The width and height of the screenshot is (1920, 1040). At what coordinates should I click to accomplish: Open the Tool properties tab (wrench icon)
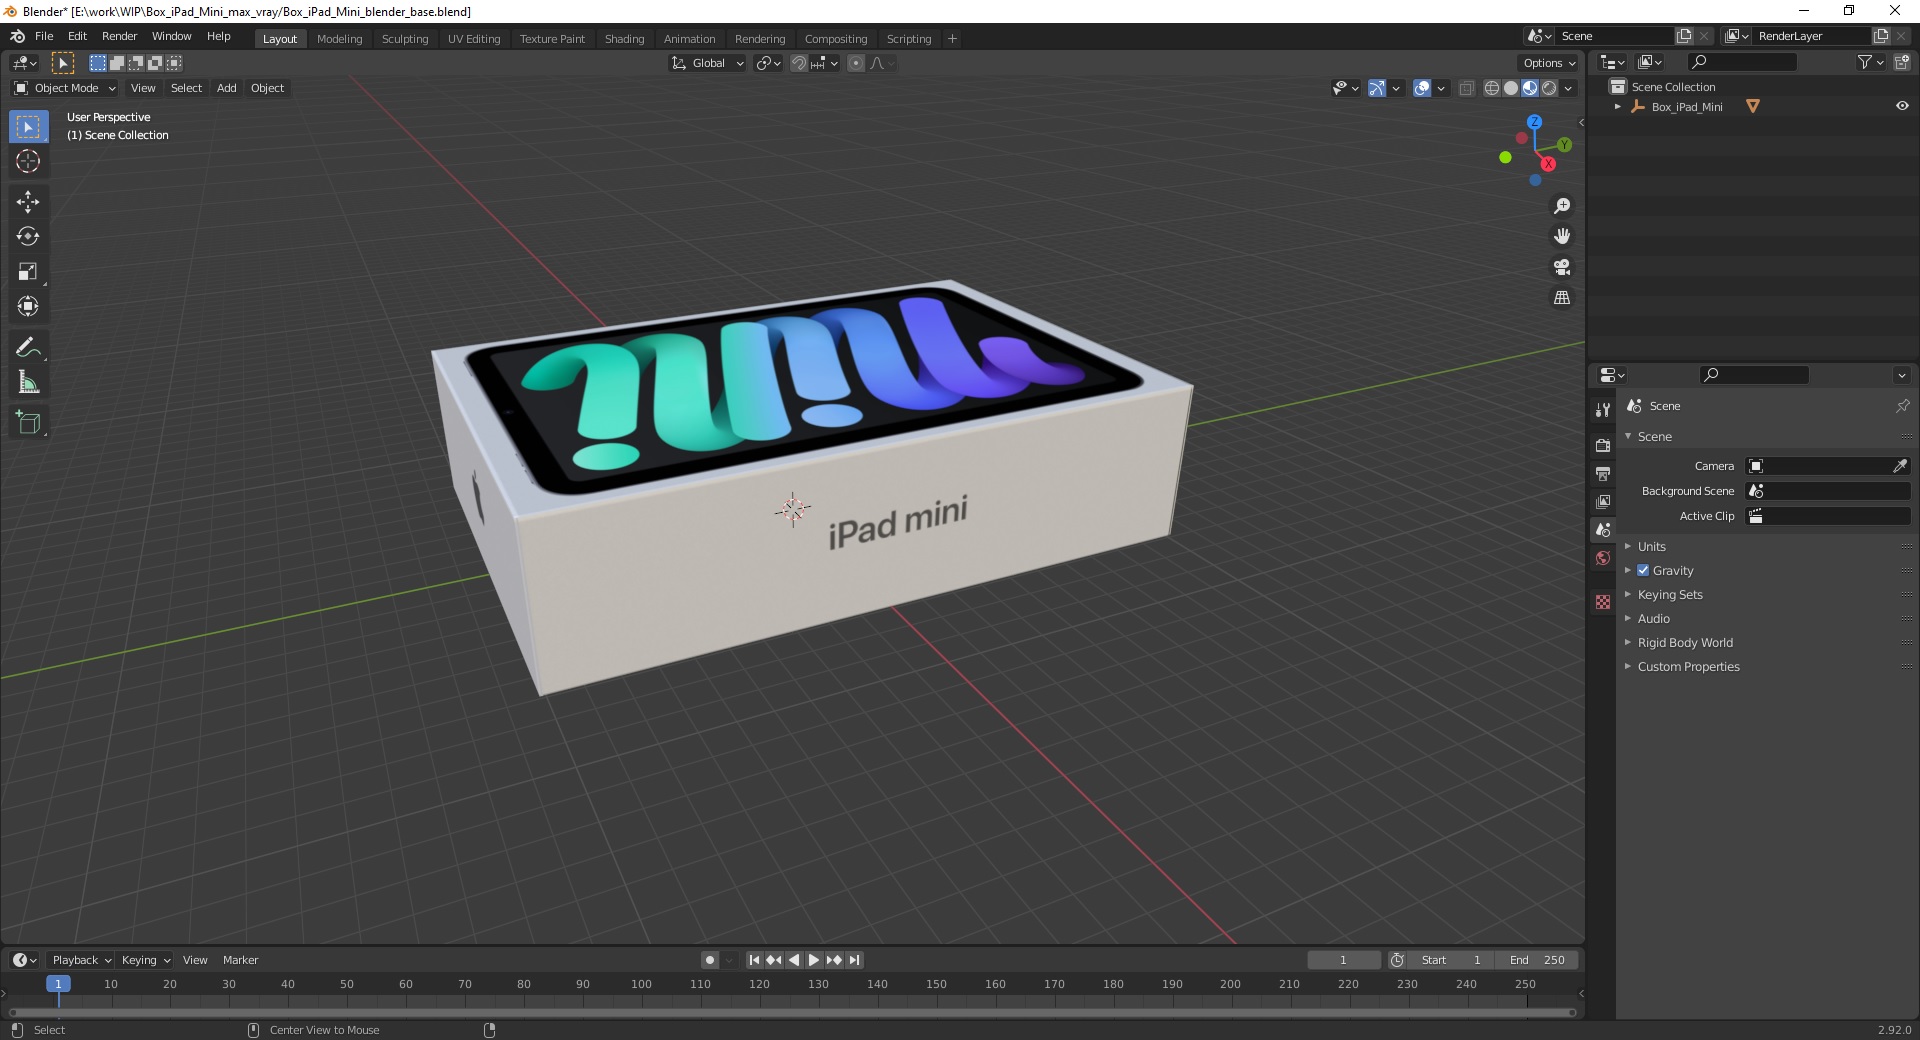(1603, 410)
